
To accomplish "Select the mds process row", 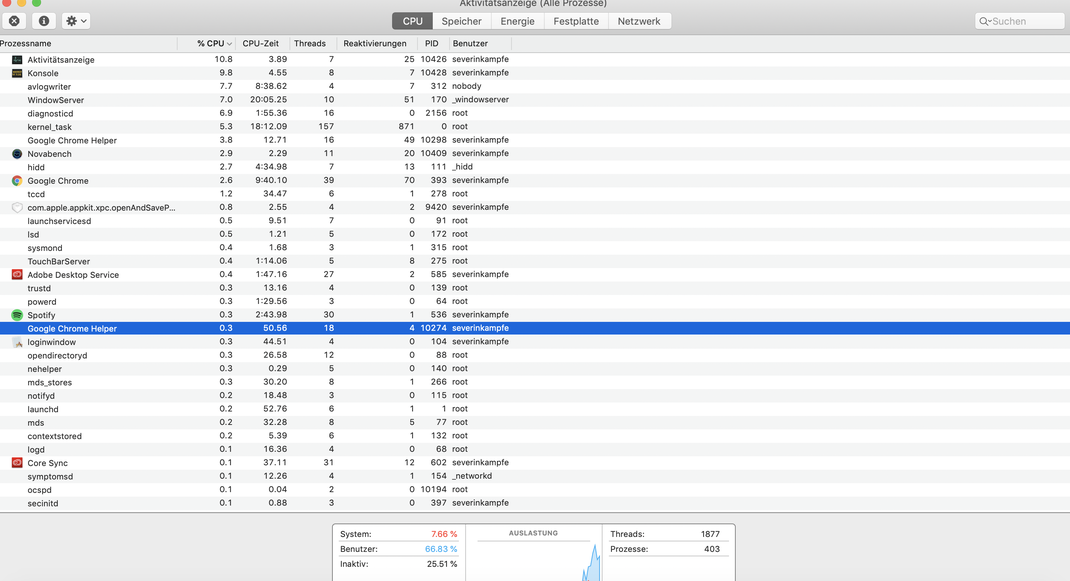I will click(535, 423).
